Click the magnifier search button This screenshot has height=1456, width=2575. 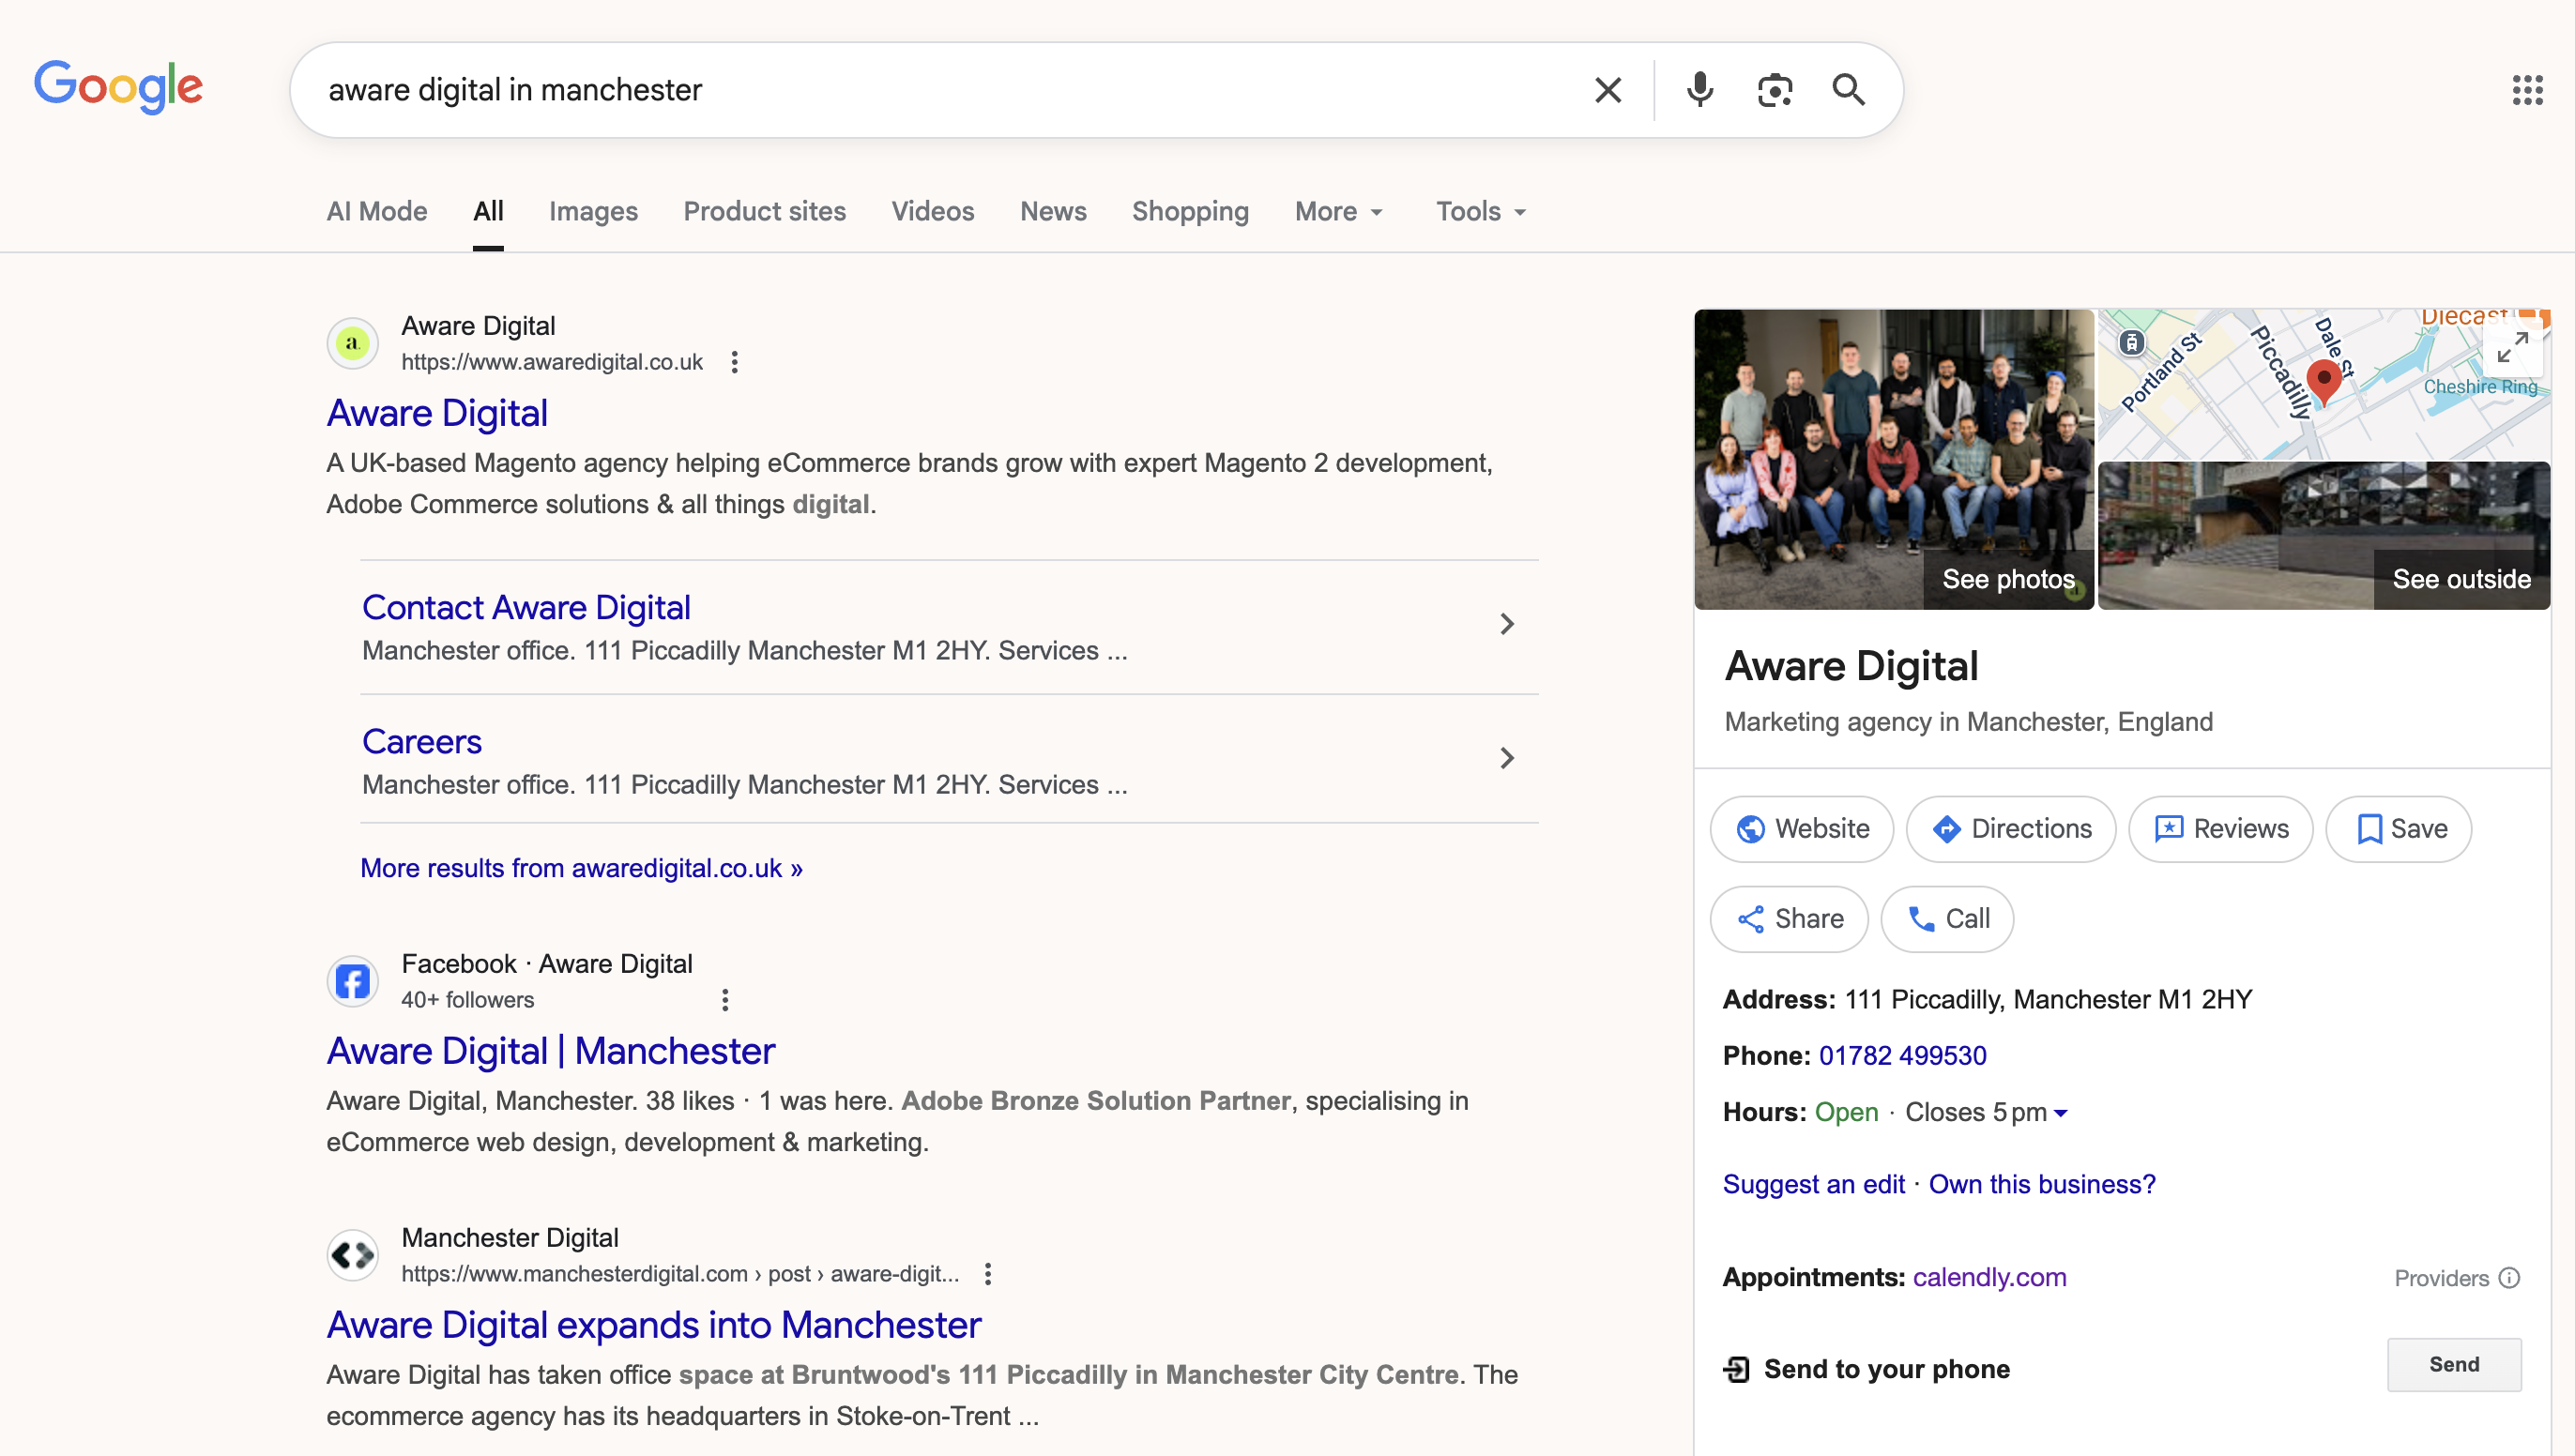click(1848, 90)
